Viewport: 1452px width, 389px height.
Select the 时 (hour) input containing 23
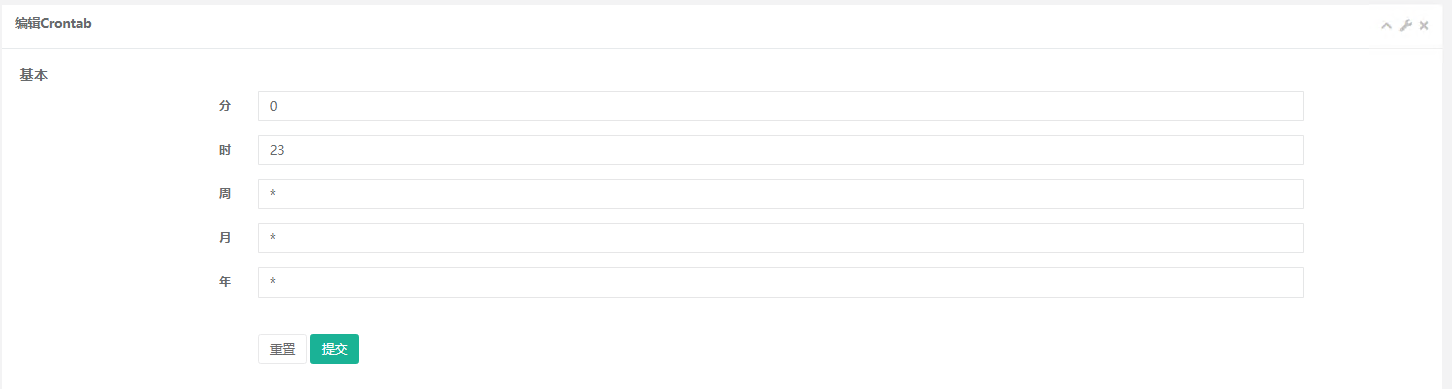pyautogui.click(x=780, y=150)
